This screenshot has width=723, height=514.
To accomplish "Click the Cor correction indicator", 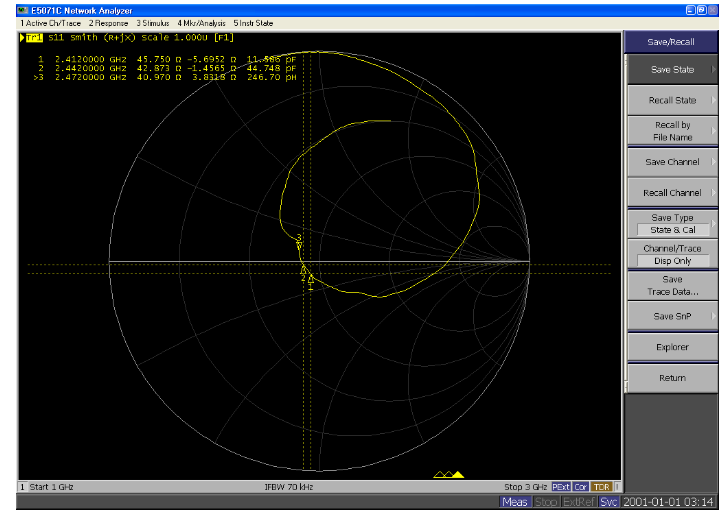I will [x=581, y=487].
